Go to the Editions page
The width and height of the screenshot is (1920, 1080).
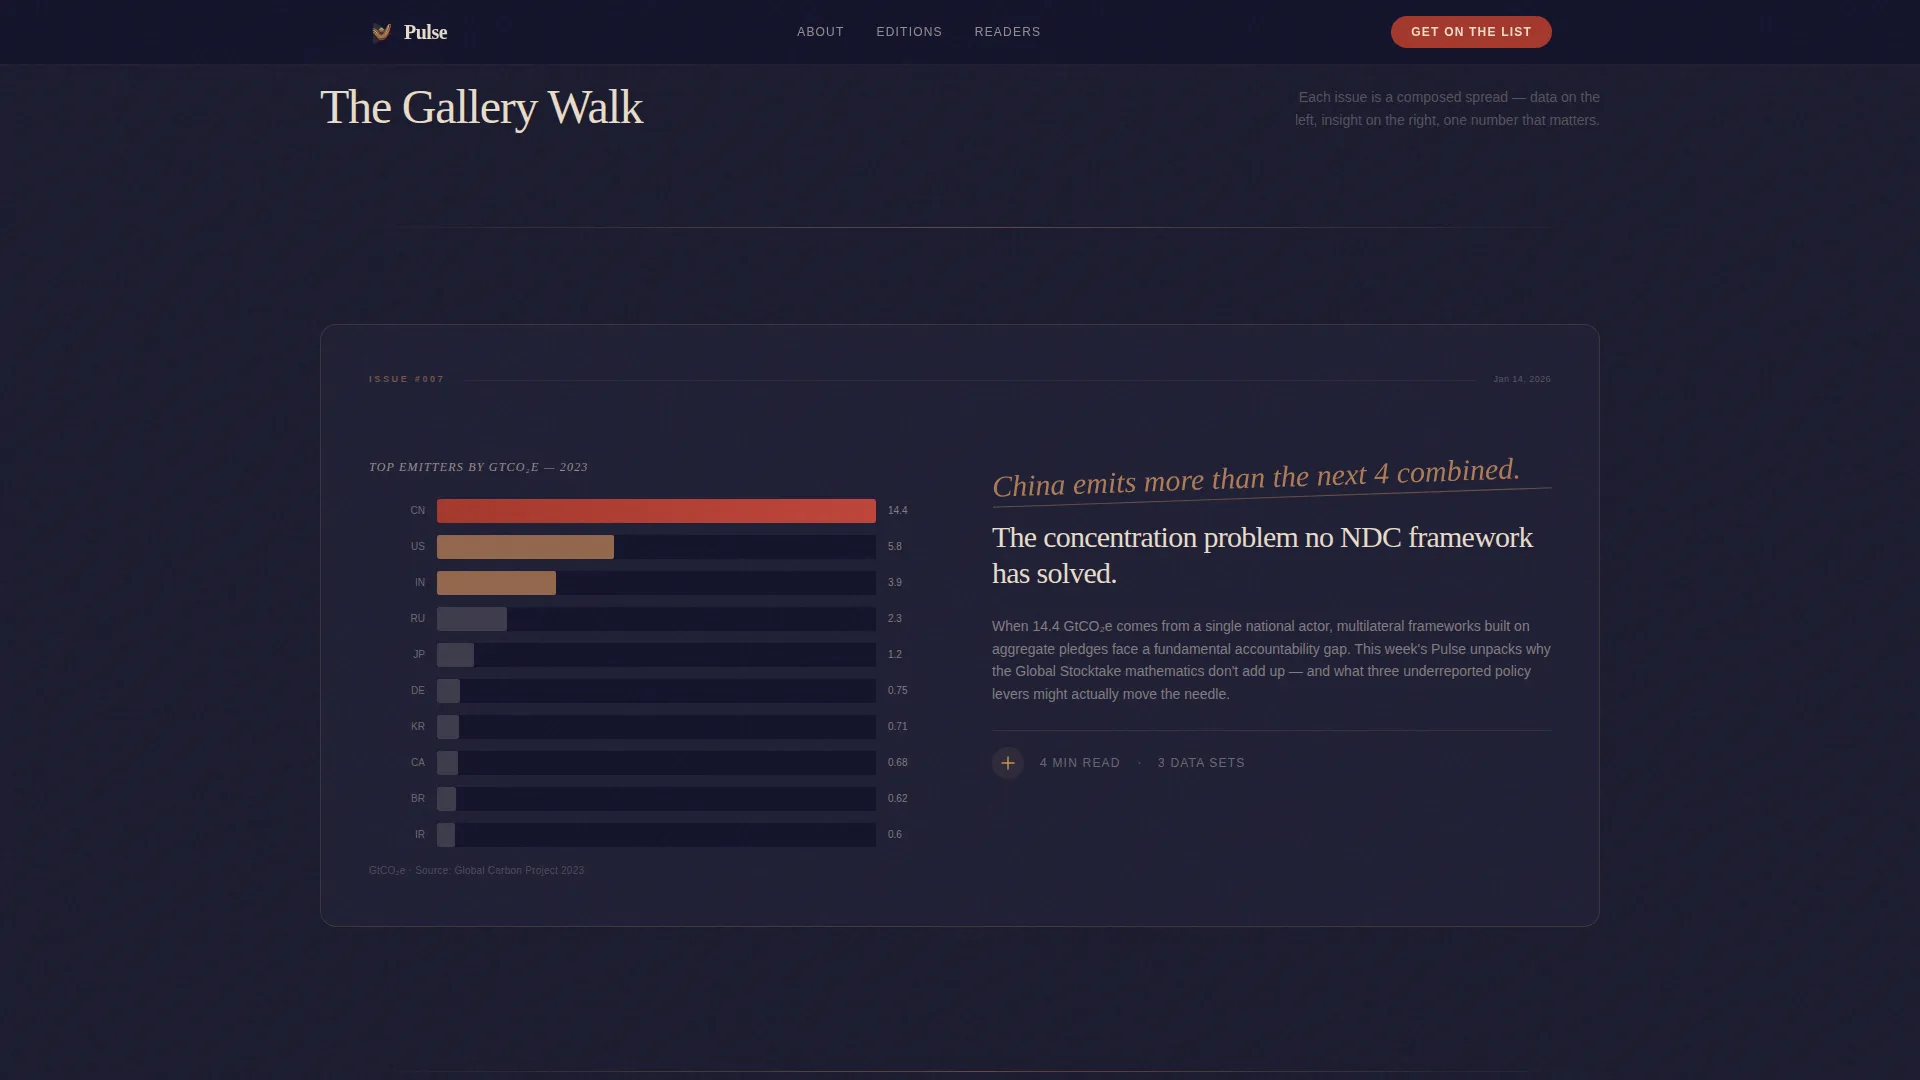pos(909,32)
